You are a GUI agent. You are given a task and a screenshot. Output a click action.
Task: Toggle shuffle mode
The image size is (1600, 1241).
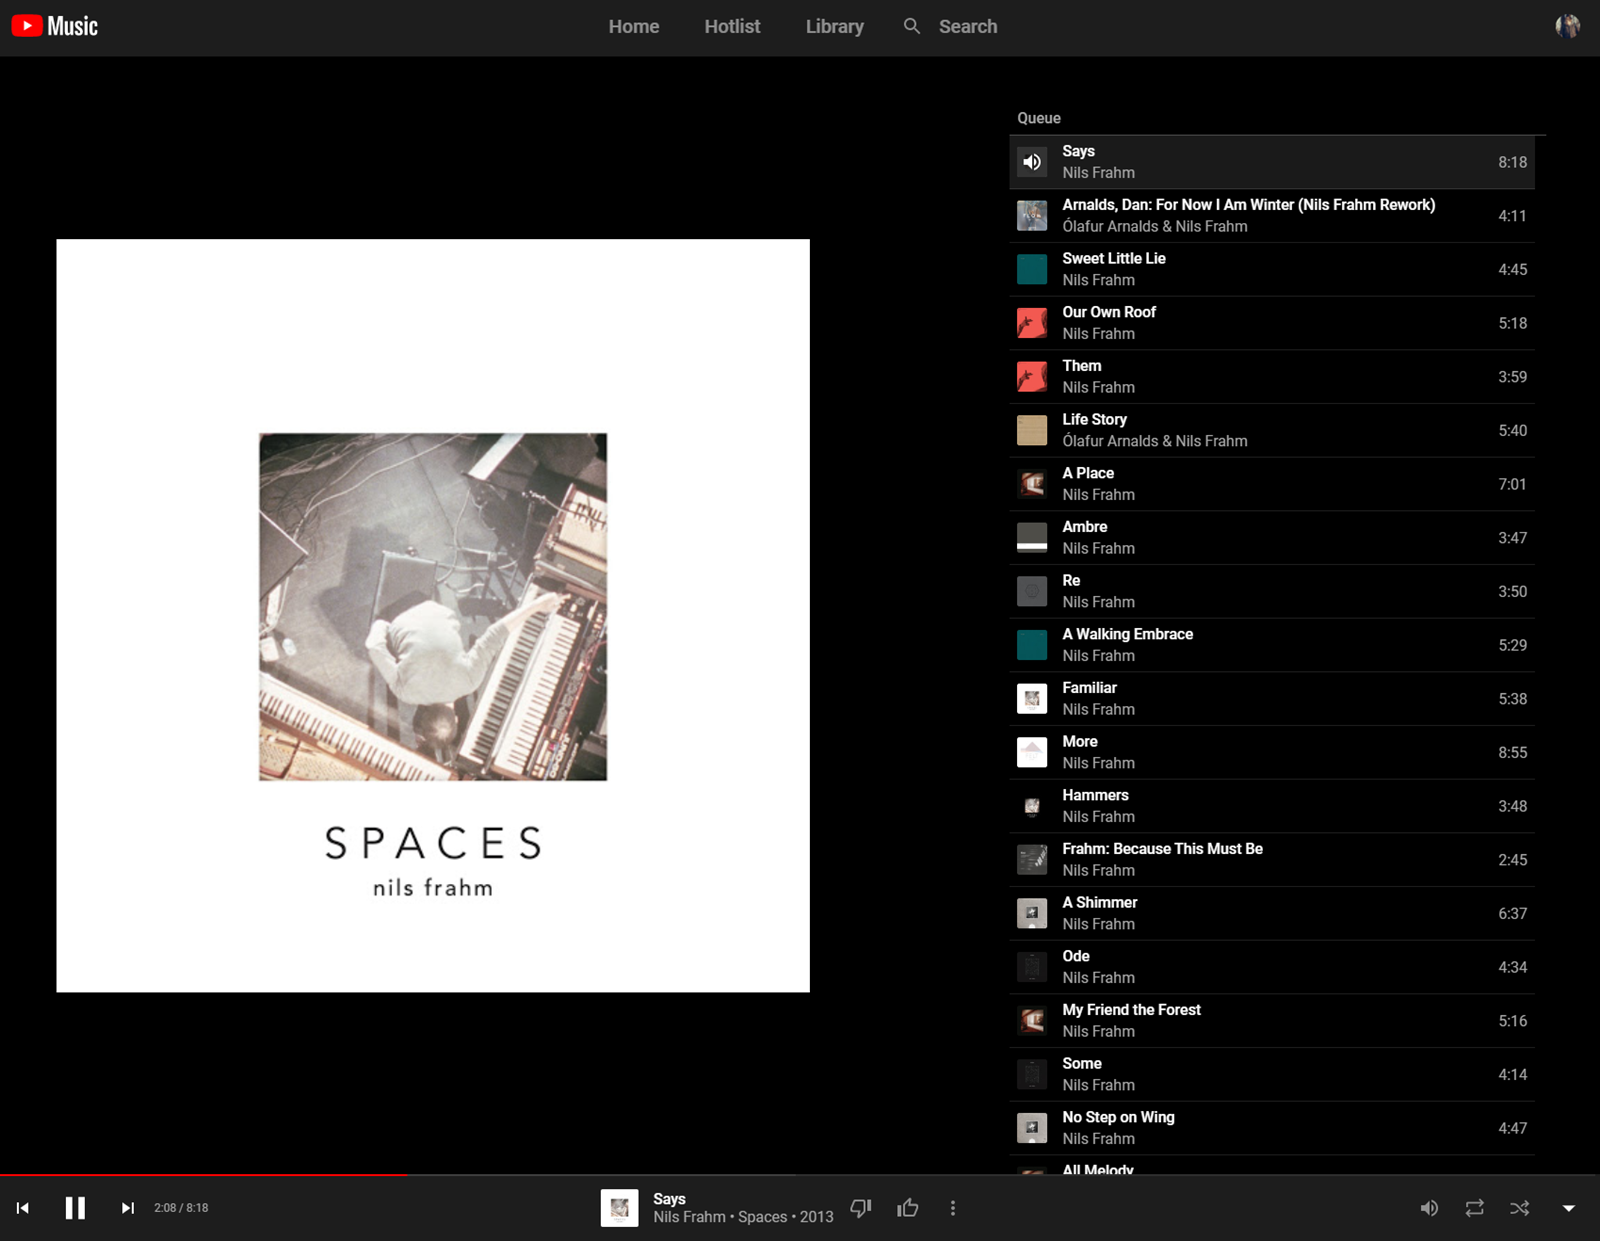(x=1520, y=1208)
